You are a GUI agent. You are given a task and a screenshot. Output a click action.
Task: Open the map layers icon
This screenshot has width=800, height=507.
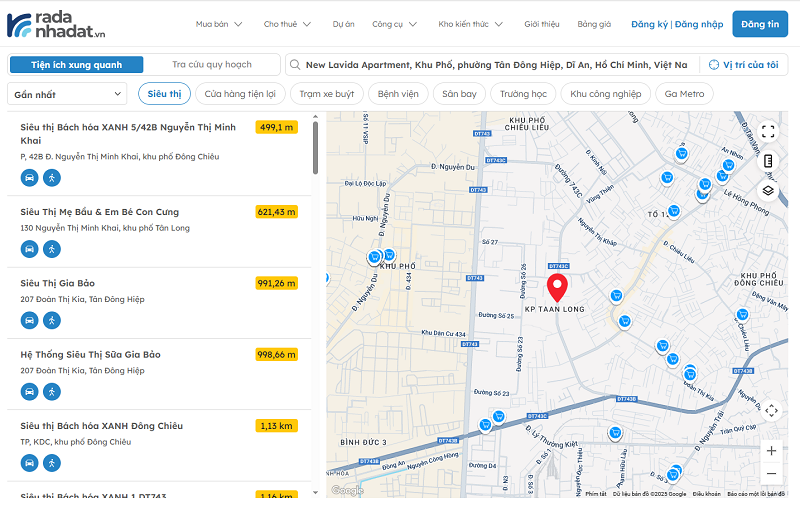[768, 190]
